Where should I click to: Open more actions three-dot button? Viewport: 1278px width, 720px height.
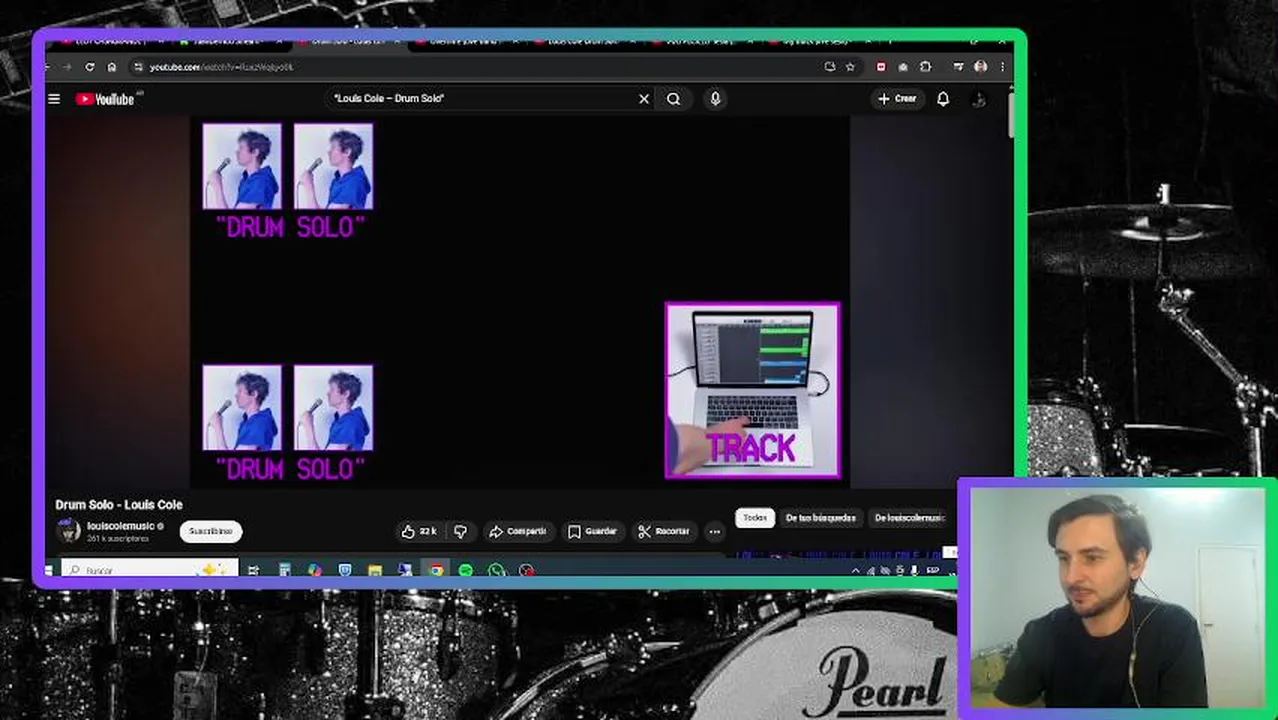click(714, 531)
